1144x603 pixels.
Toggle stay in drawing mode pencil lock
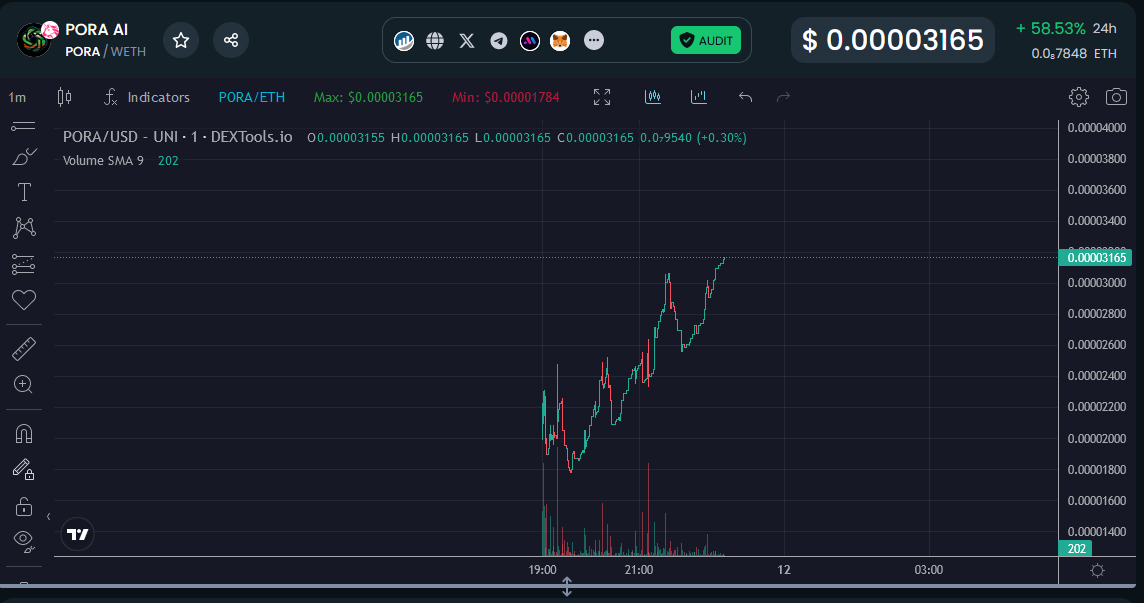point(24,469)
